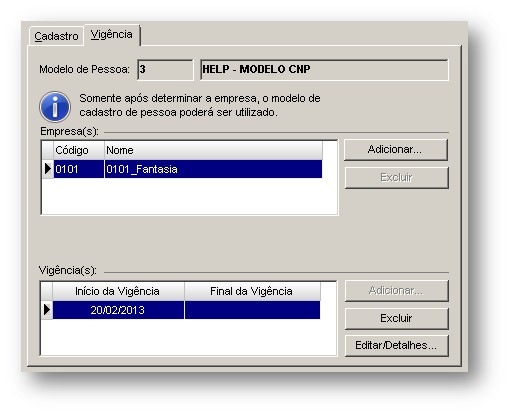Click the blue information icon

(55, 107)
